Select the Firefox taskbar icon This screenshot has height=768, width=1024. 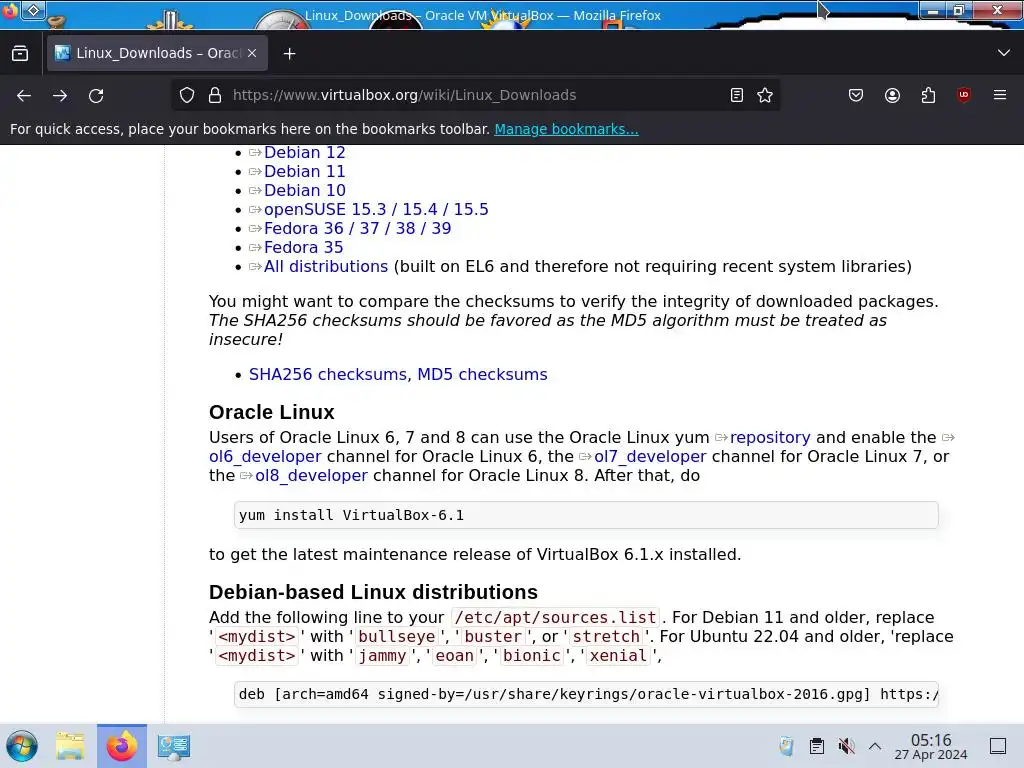[121, 746]
